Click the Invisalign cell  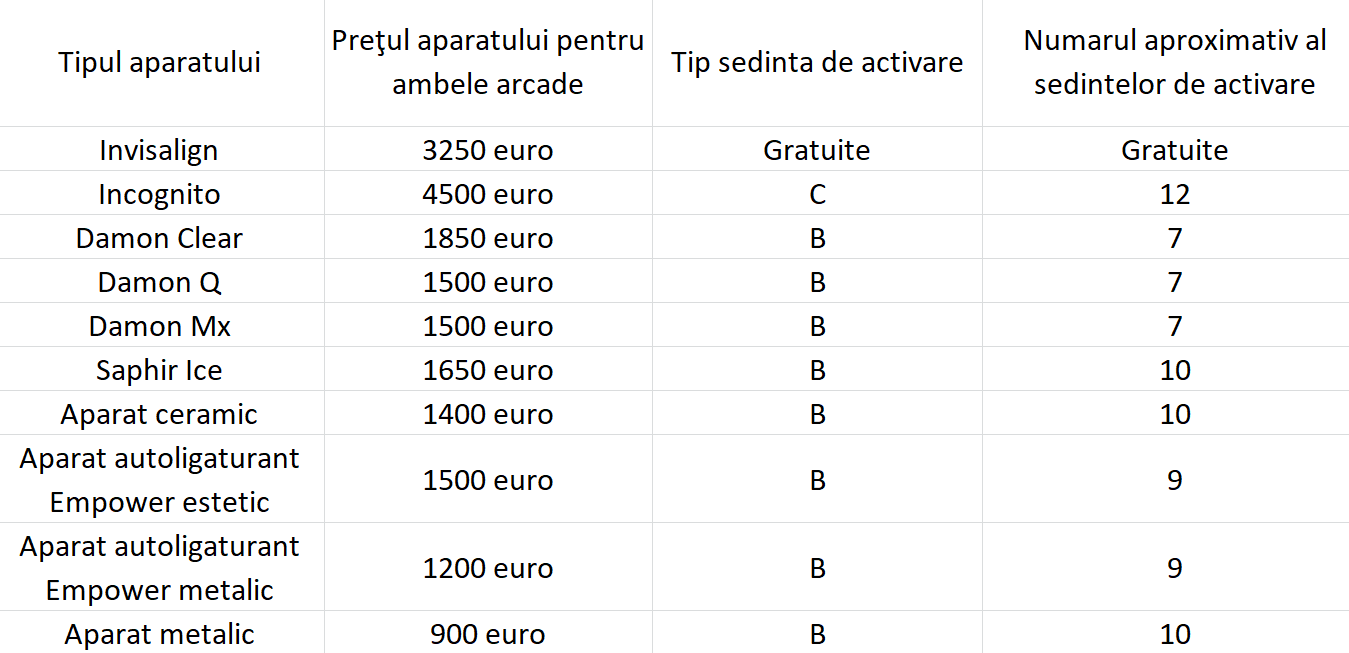(159, 150)
